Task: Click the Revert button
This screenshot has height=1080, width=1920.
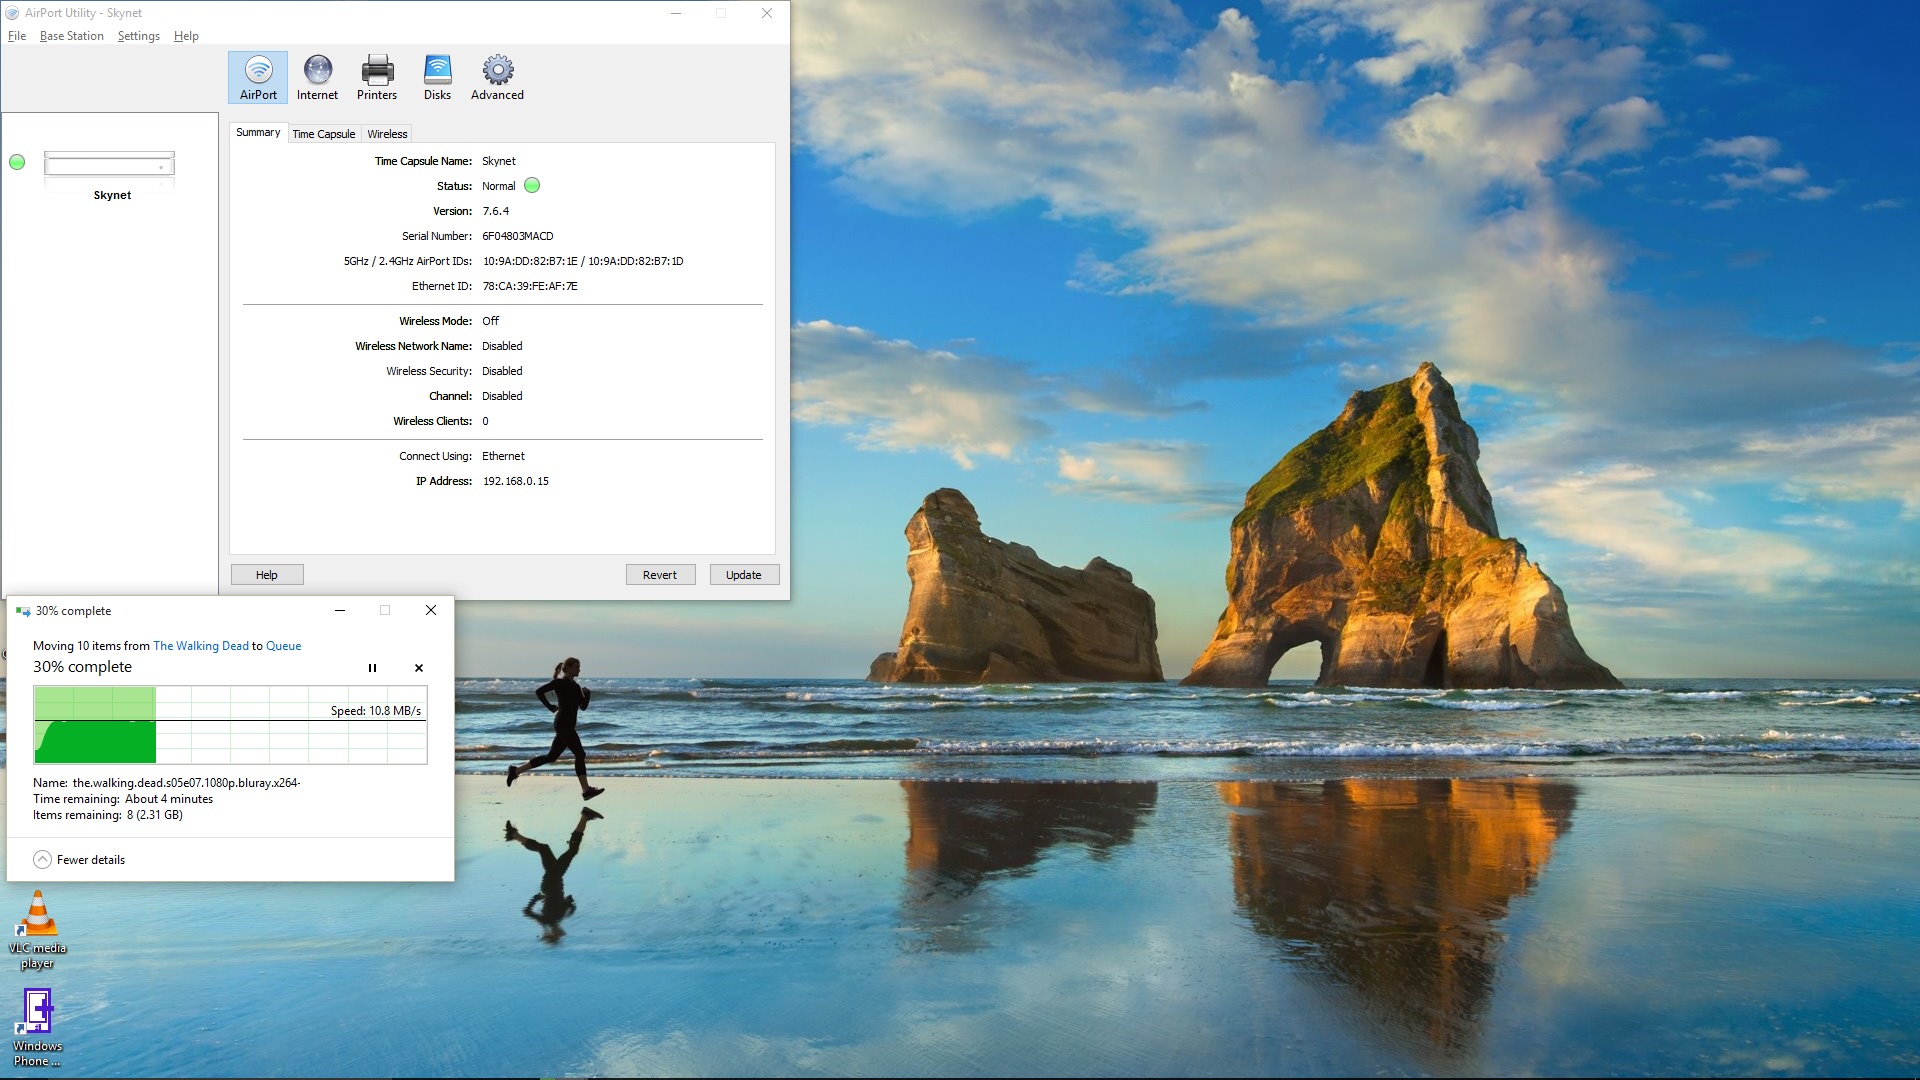Action: click(660, 575)
